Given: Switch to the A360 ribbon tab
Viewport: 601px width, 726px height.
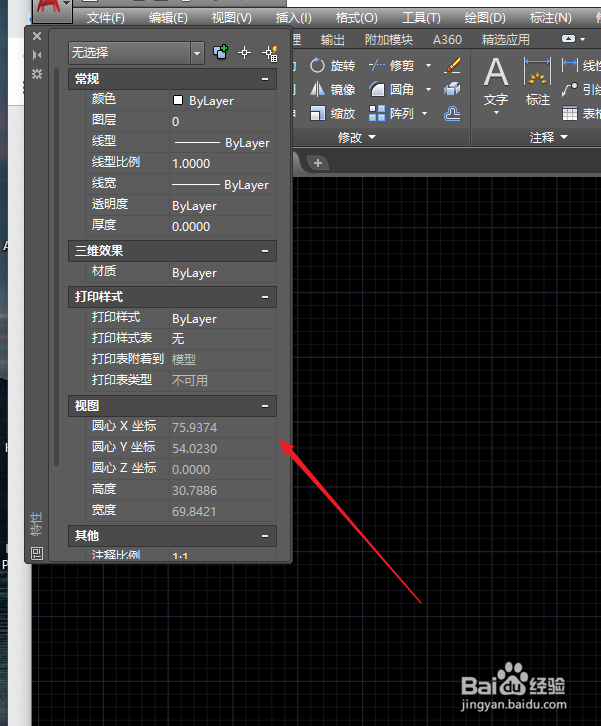Looking at the screenshot, I should tap(447, 40).
